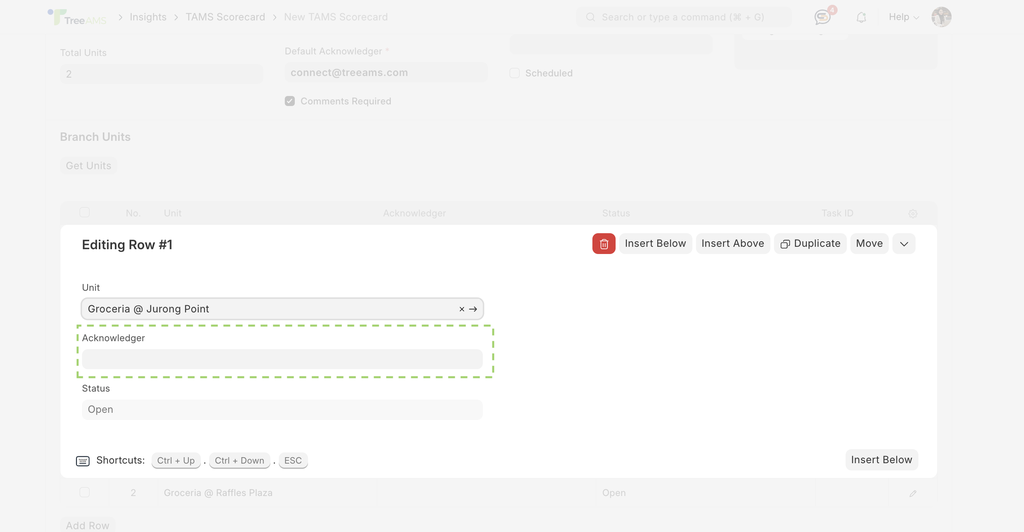Open the chat messages icon
1024x532 pixels.
pos(823,17)
